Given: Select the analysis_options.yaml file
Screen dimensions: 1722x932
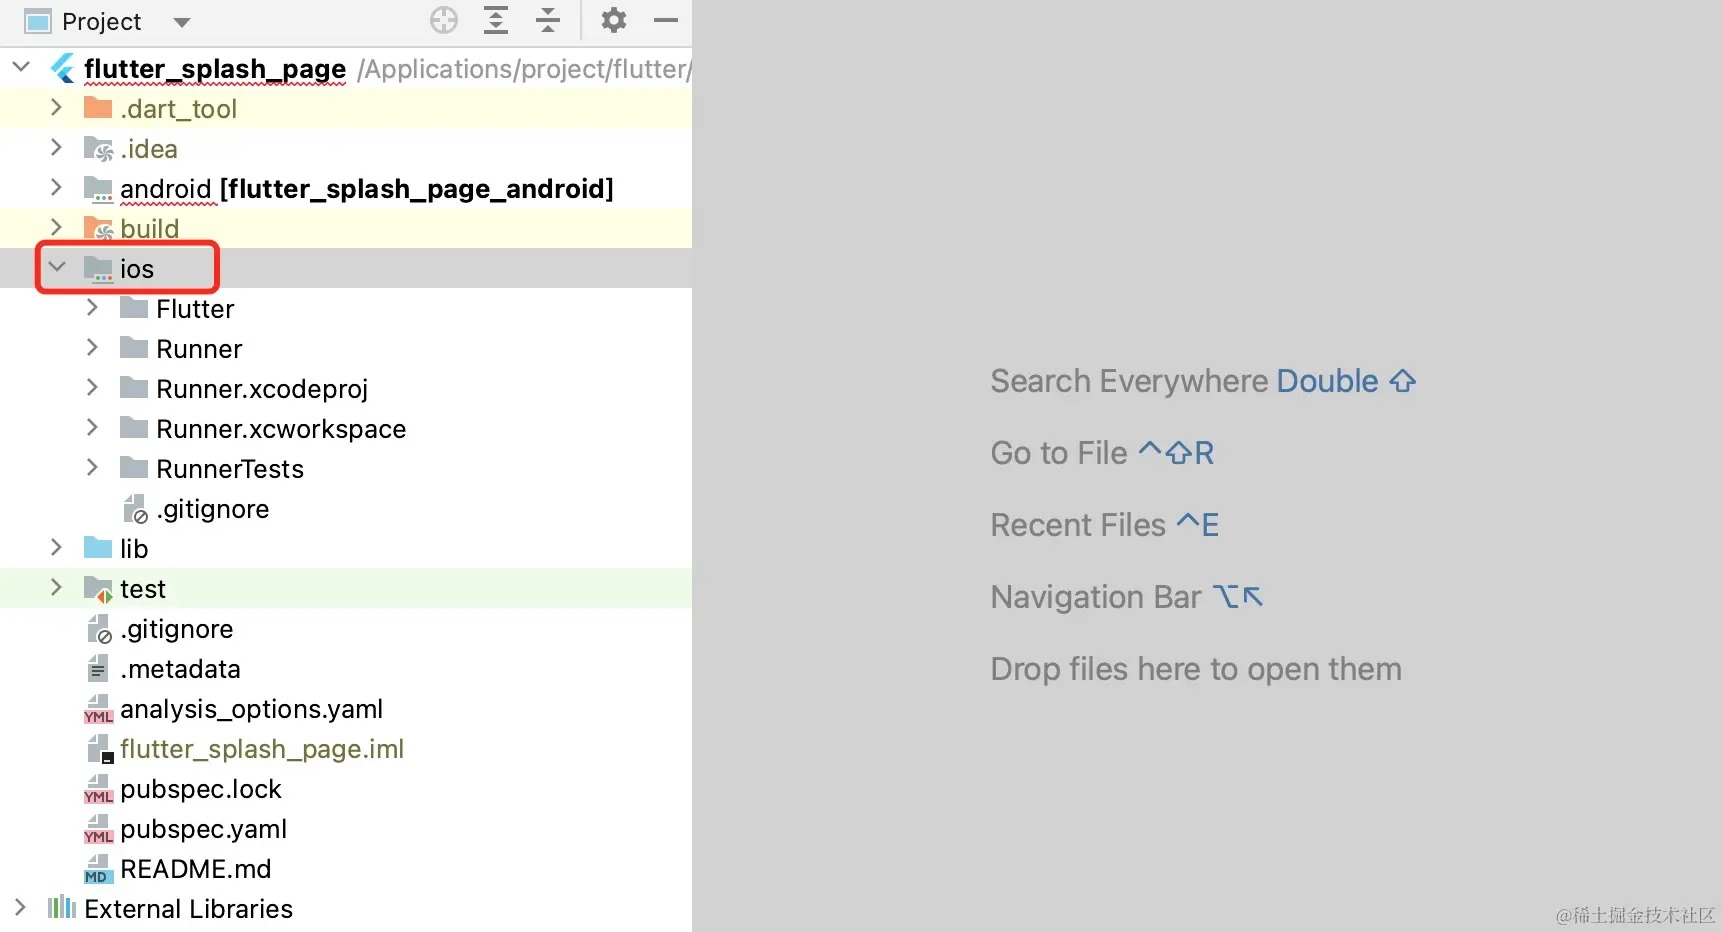Looking at the screenshot, I should coord(251,709).
